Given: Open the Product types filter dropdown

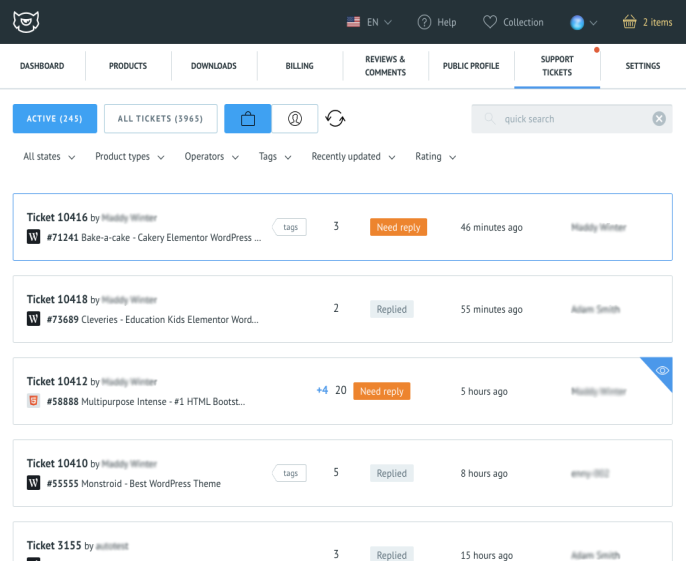Looking at the screenshot, I should point(129,157).
